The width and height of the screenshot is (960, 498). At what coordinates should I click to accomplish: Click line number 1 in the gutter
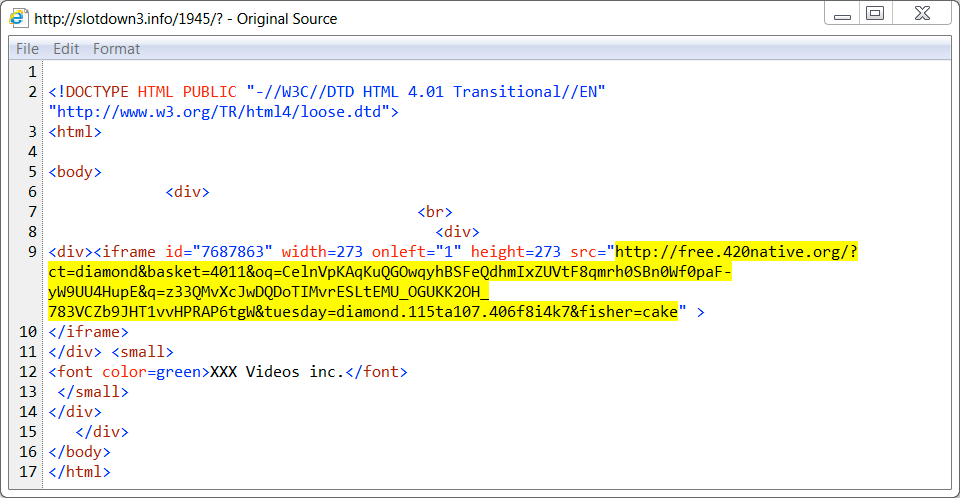point(32,72)
